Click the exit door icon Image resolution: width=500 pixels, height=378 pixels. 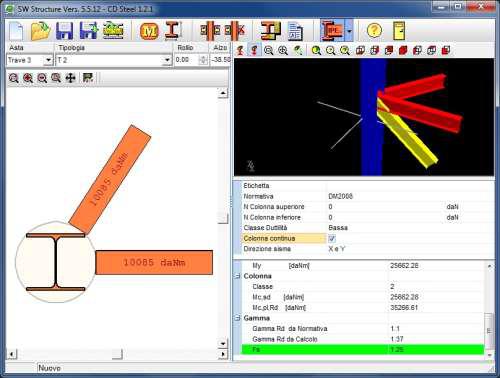pos(399,31)
